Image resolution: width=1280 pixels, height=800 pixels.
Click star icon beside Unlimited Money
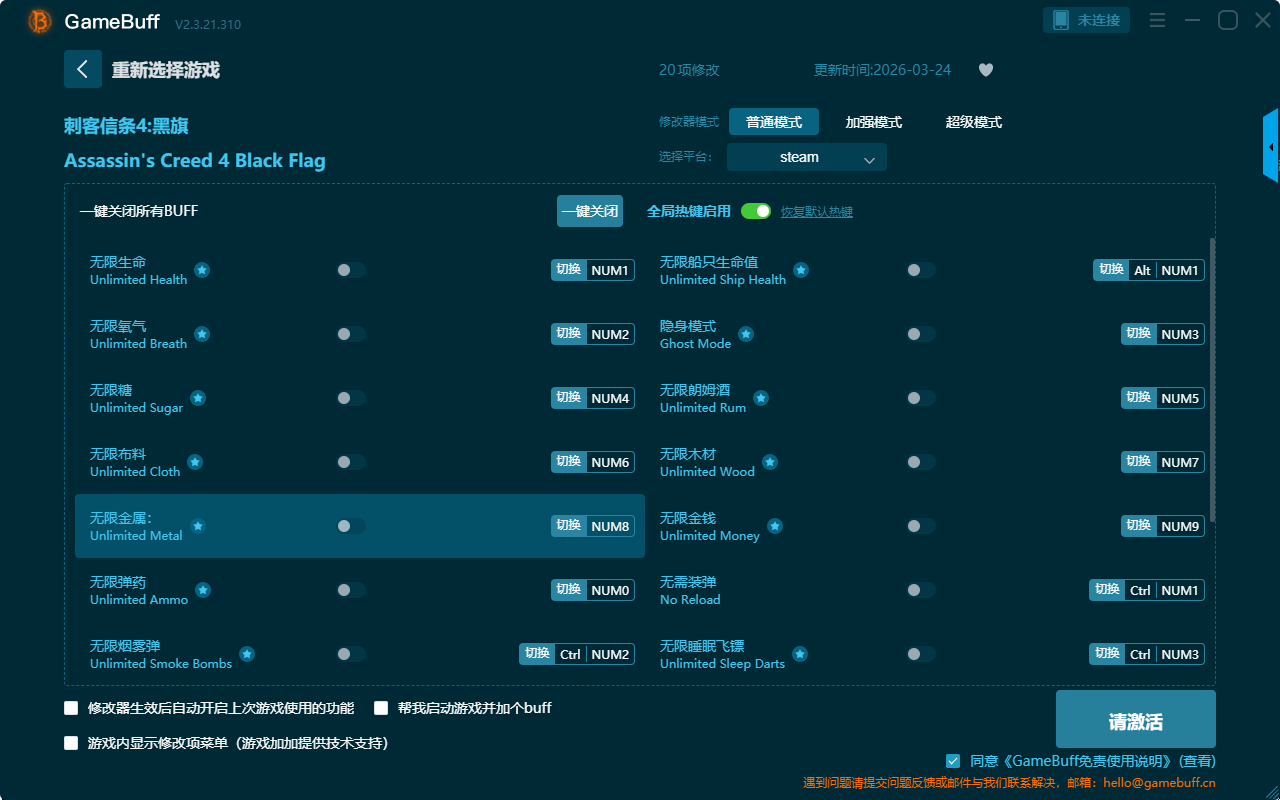(x=775, y=526)
